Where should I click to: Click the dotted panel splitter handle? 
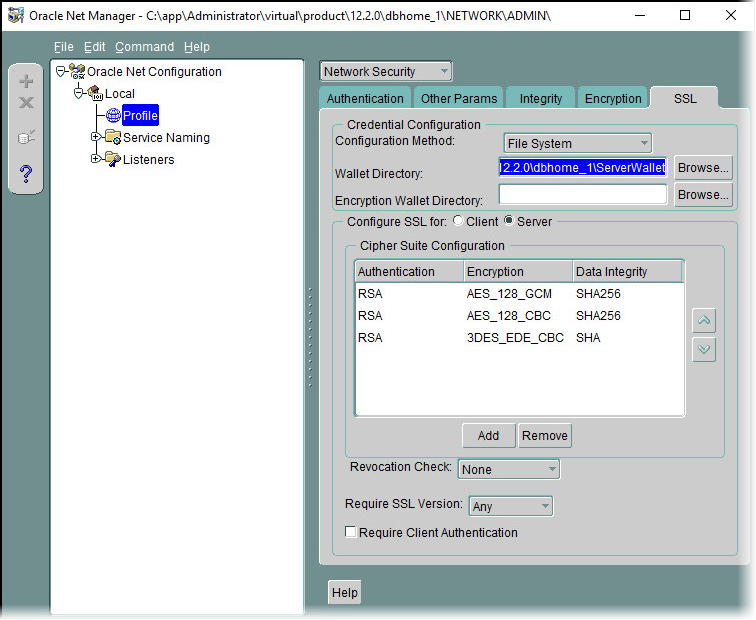310,337
